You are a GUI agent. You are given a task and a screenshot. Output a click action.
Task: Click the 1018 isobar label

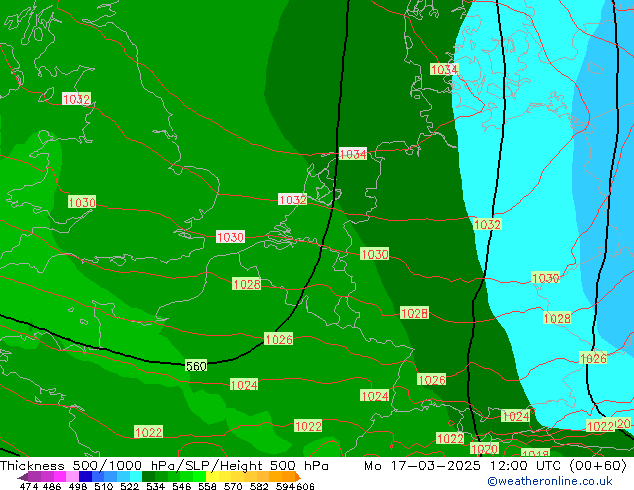(535, 454)
